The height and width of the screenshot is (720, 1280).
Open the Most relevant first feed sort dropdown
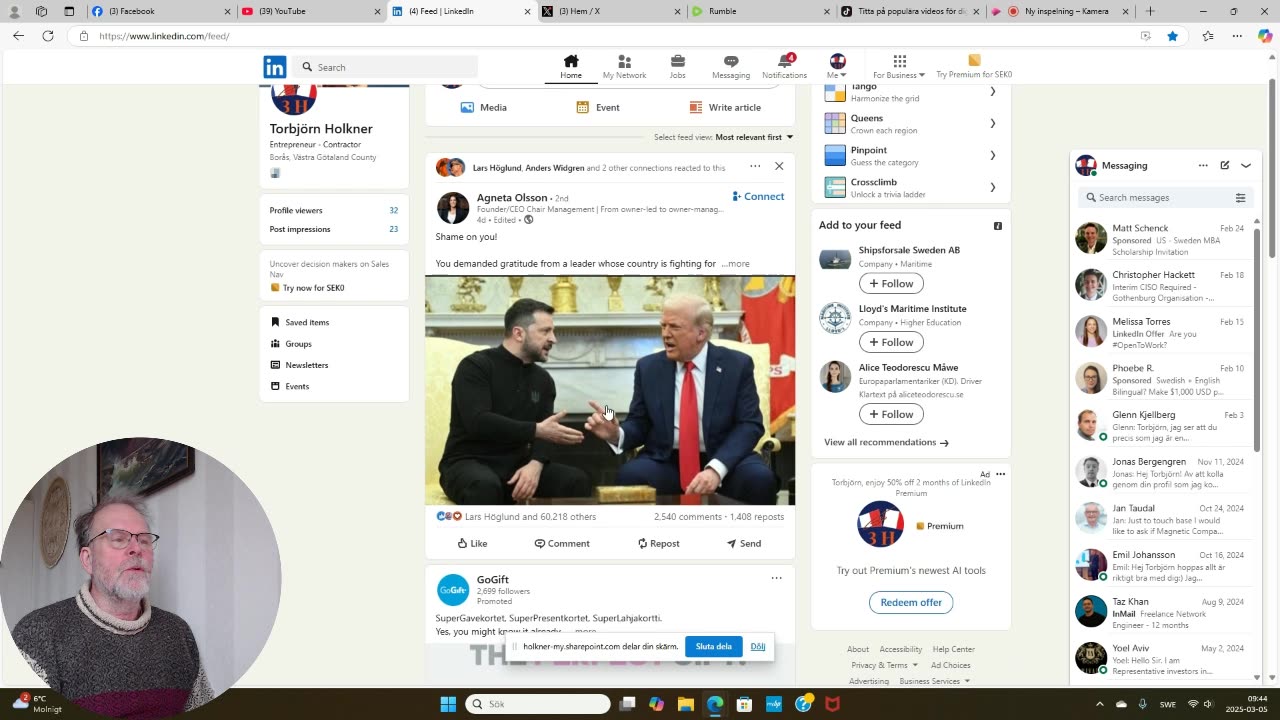(754, 137)
